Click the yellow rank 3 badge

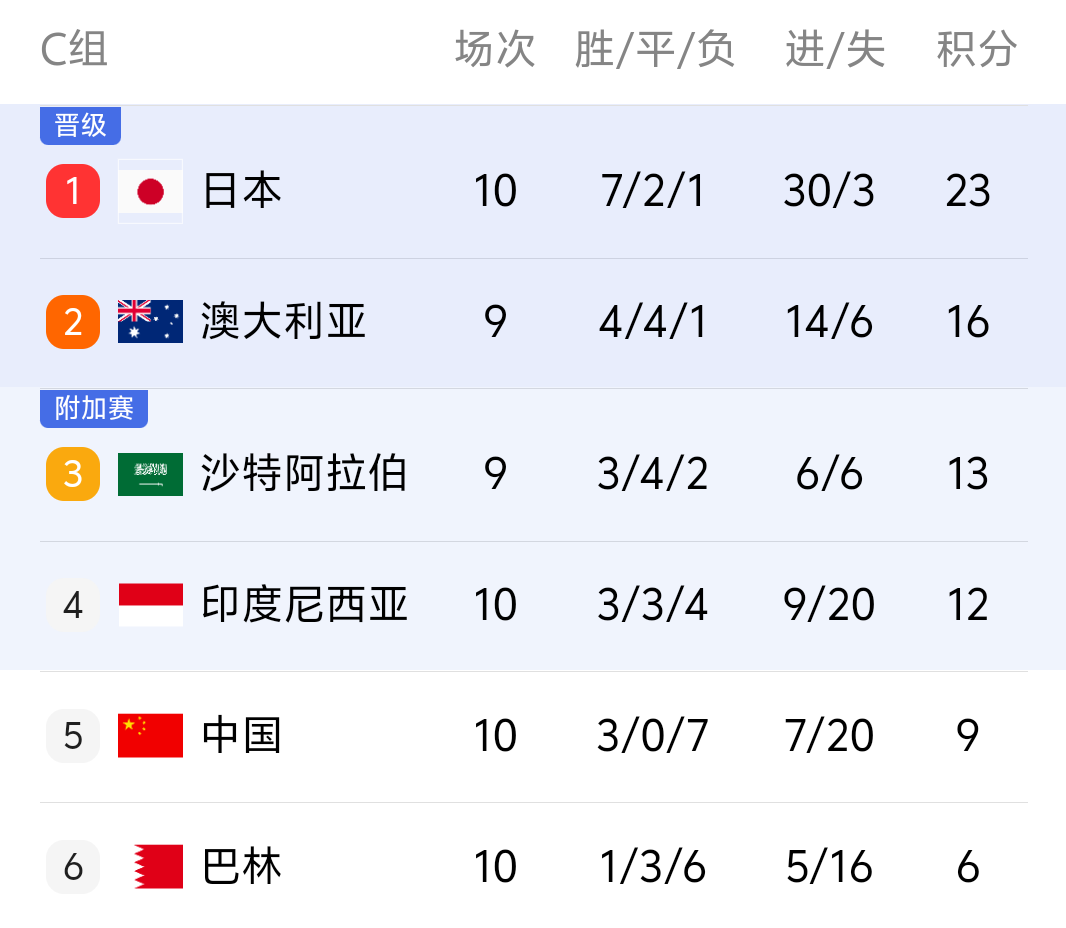click(x=73, y=474)
